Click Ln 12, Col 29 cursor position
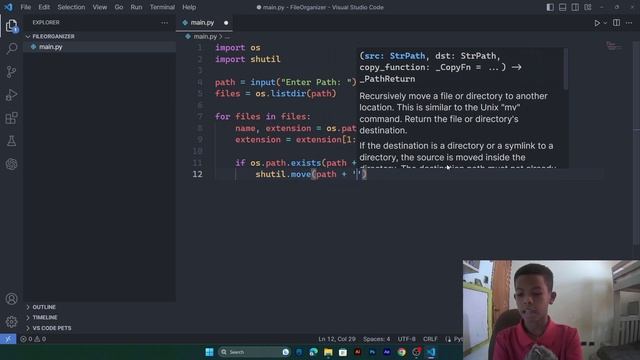Viewport: 640px width, 360px height. (x=337, y=339)
